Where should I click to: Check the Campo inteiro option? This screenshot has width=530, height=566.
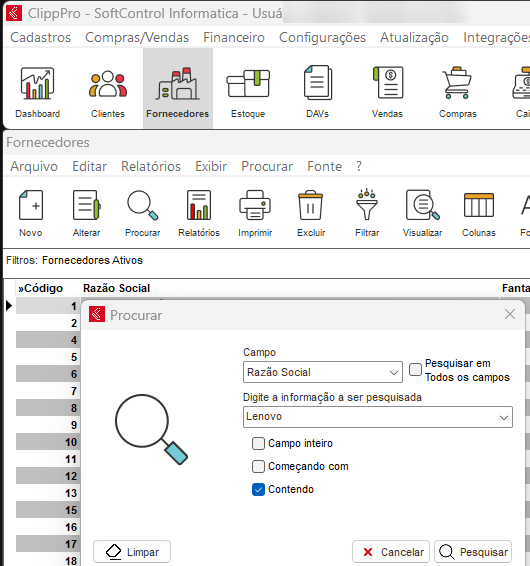[258, 443]
